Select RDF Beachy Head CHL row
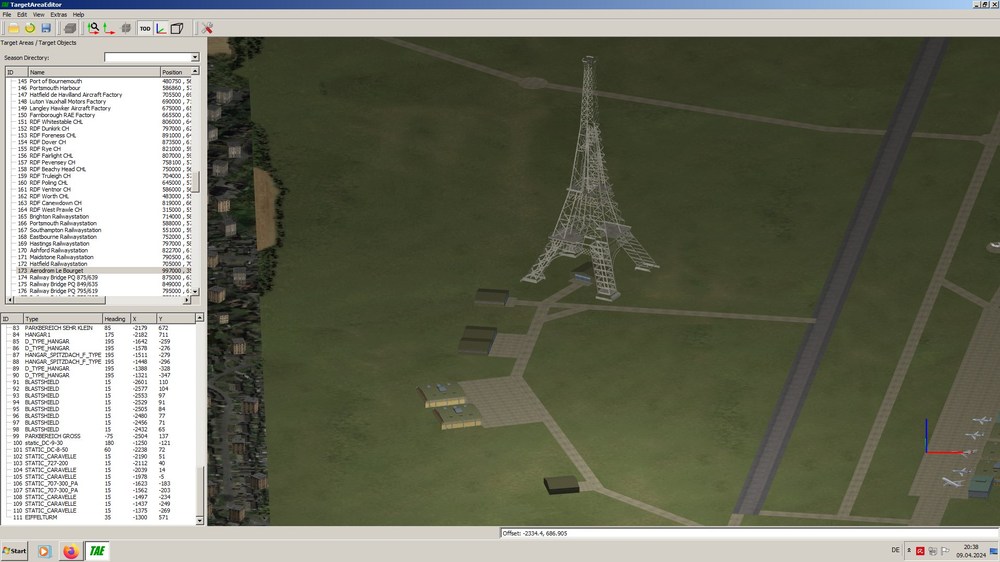Viewport: 1000px width, 562px height. coord(98,169)
